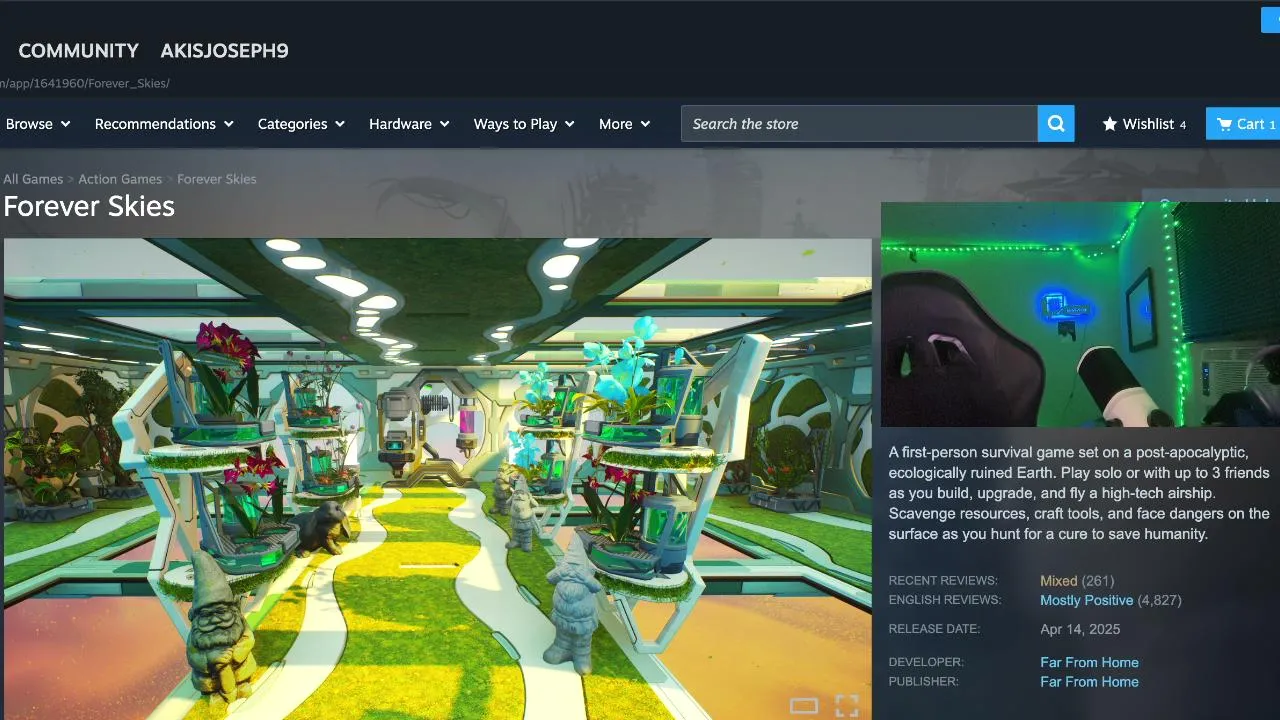Click the release date Apr 14, 2025

(1080, 629)
